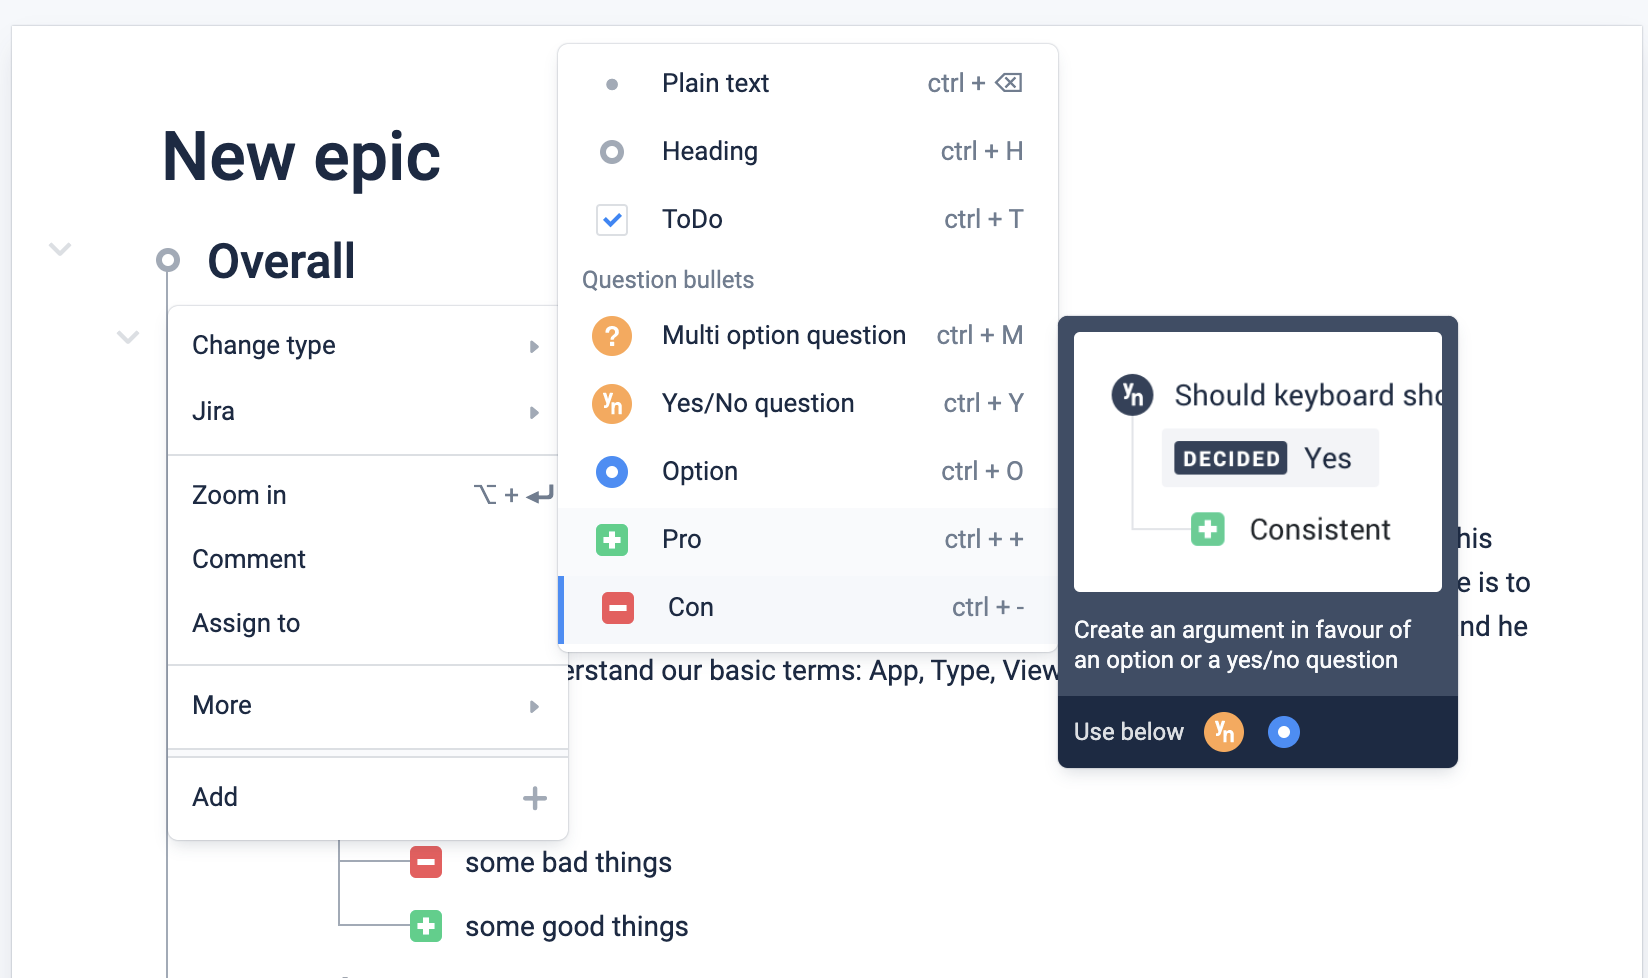This screenshot has width=1648, height=978.
Task: Select the blue Option radio bullet
Action: click(612, 472)
